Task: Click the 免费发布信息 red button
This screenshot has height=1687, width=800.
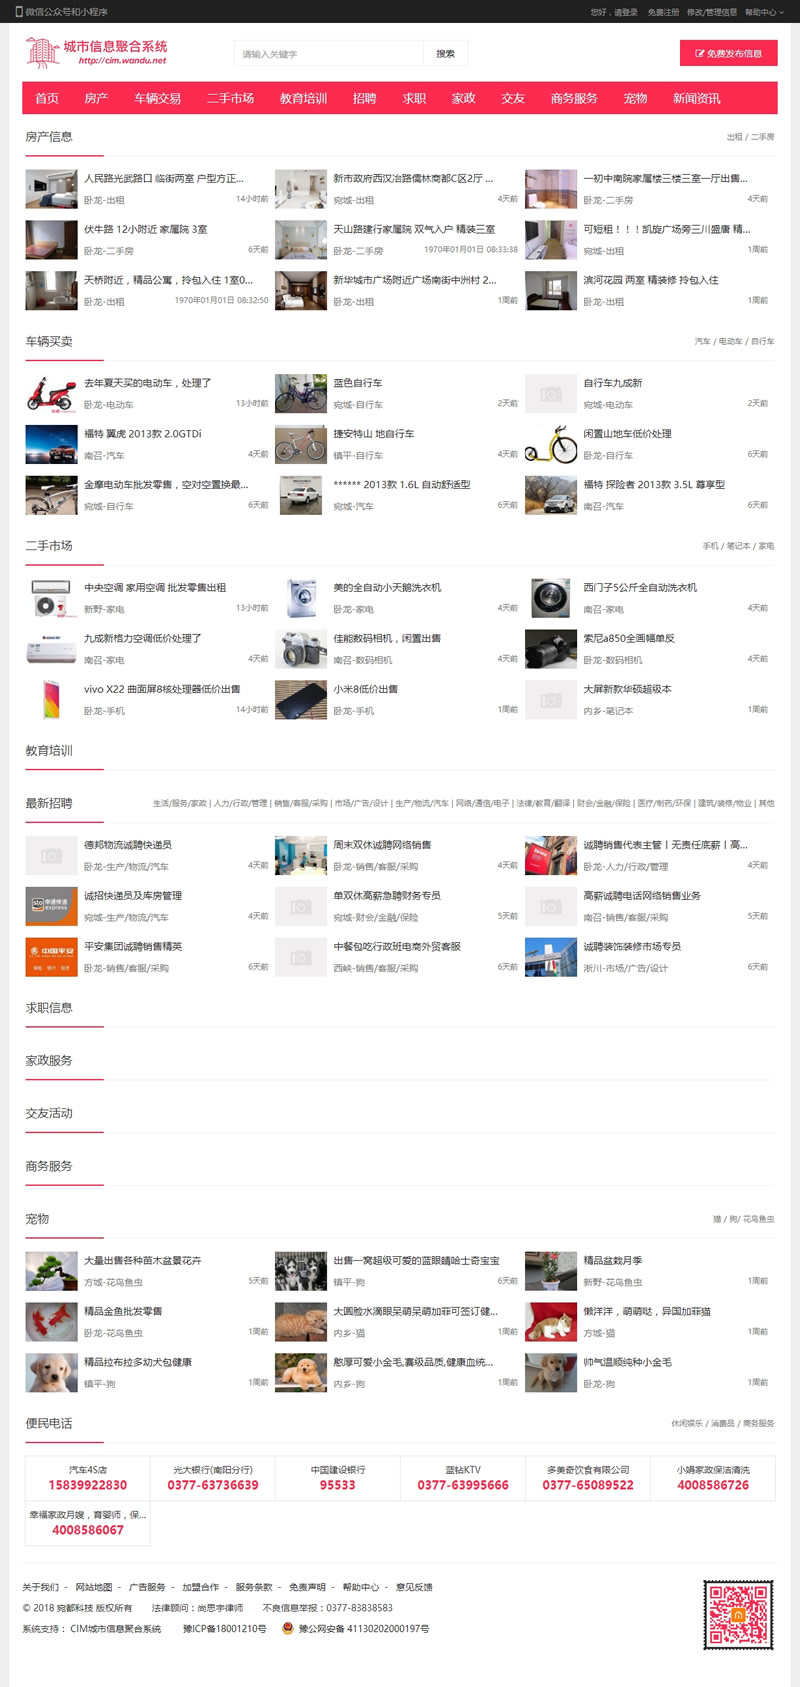Action: [x=728, y=54]
